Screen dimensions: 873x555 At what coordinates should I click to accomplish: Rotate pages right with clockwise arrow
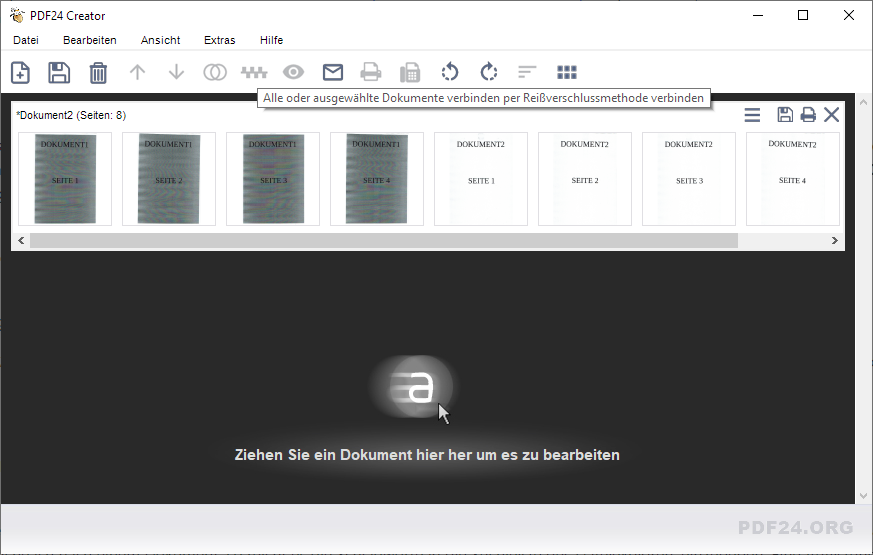tap(488, 72)
